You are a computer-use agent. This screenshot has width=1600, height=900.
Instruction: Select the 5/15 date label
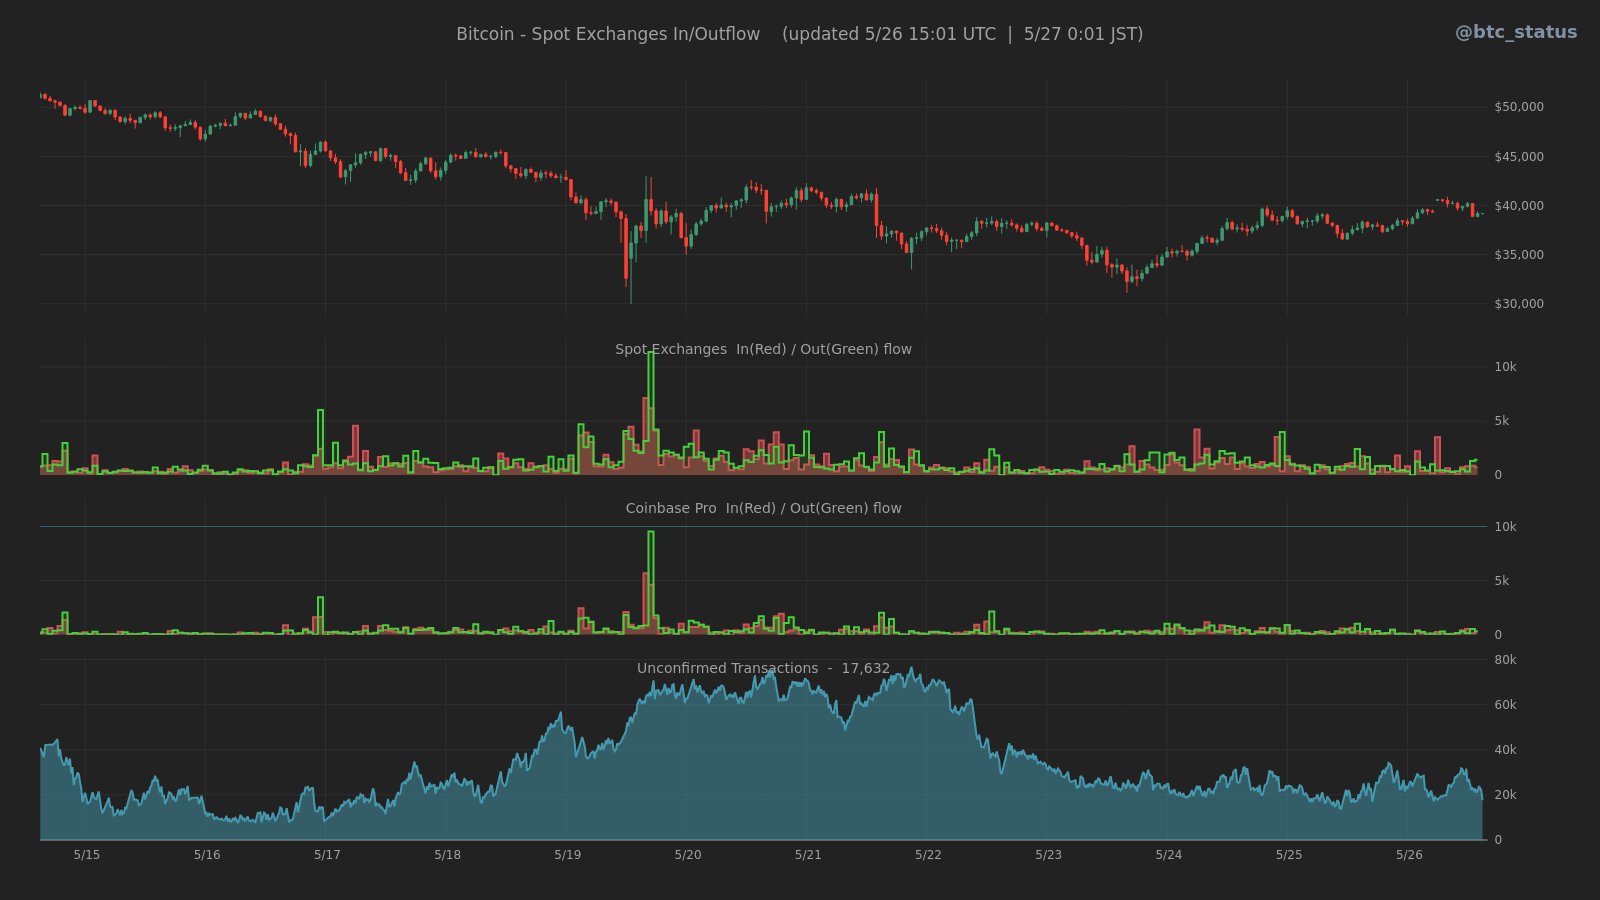86,855
